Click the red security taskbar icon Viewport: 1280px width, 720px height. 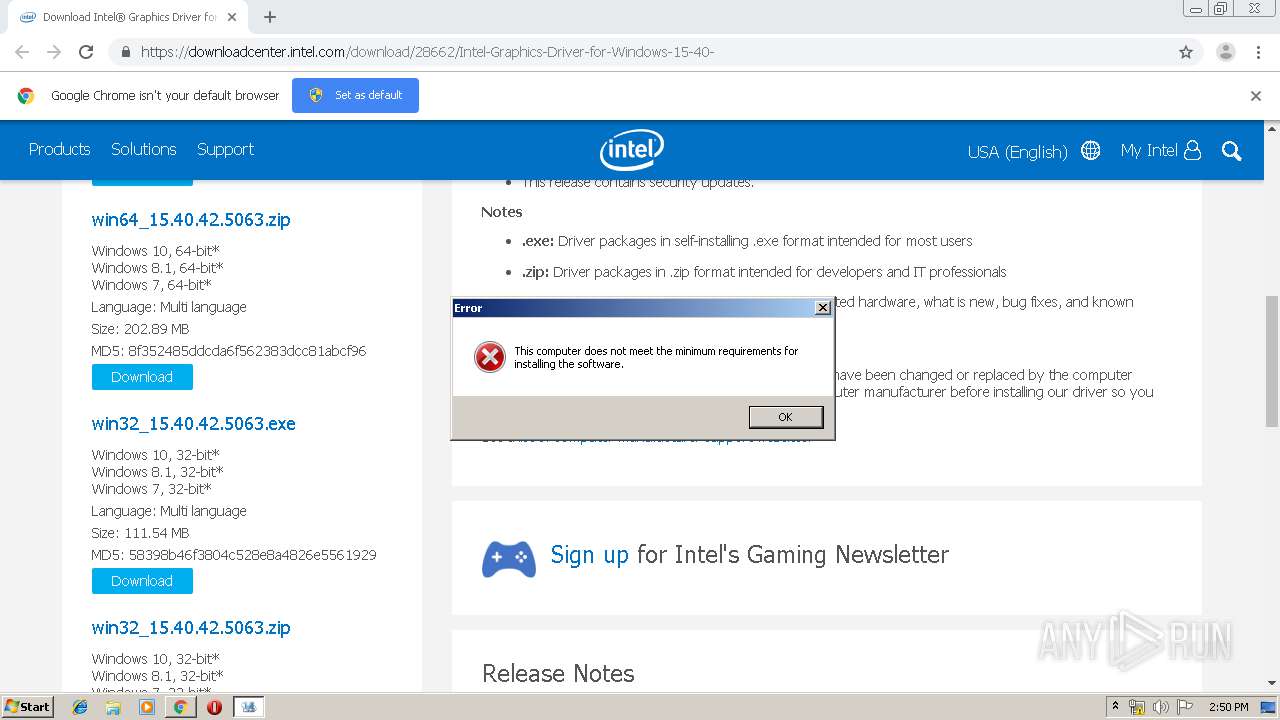[x=214, y=707]
